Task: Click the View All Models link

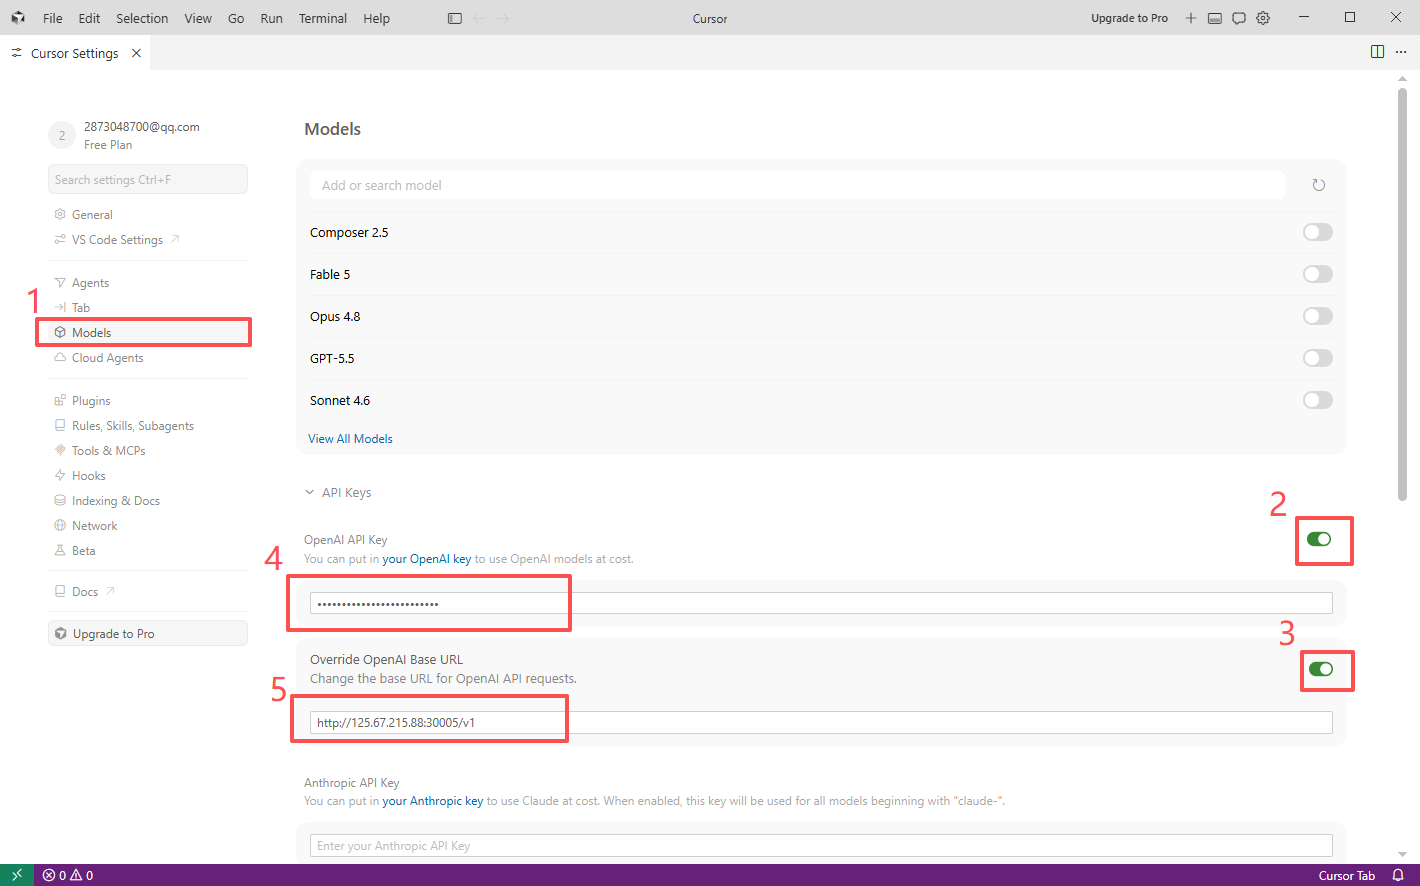Action: pos(350,439)
